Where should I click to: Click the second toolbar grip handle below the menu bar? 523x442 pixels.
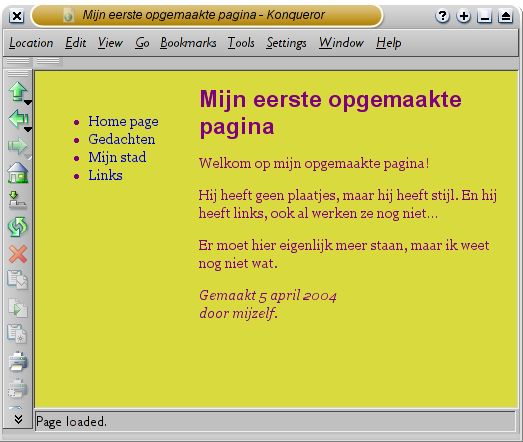pyautogui.click(x=48, y=61)
